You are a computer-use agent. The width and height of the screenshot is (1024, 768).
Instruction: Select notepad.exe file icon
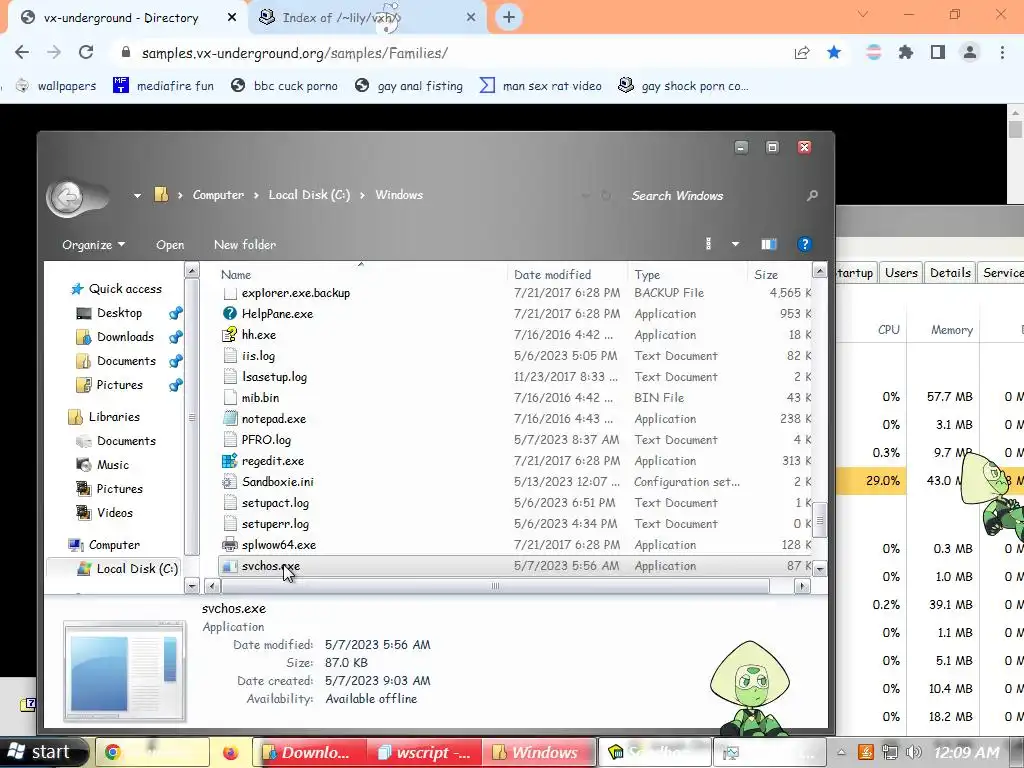tap(229, 419)
